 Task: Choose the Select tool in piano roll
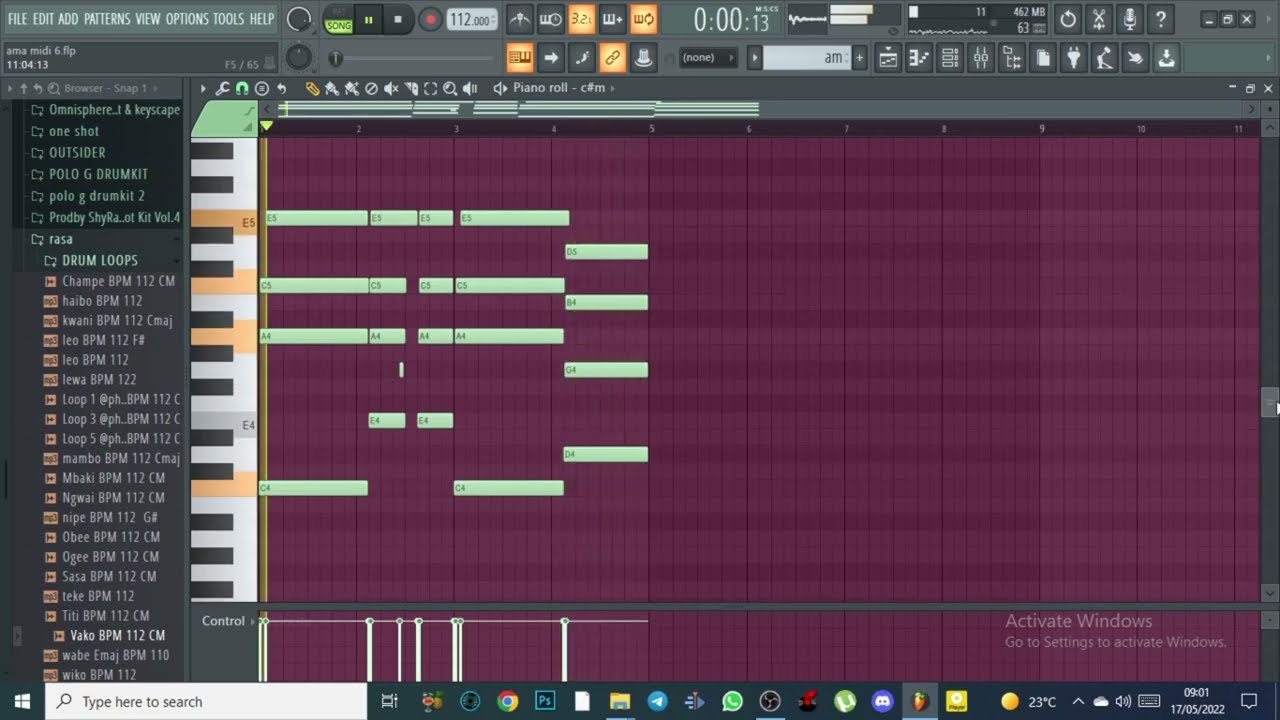point(430,88)
